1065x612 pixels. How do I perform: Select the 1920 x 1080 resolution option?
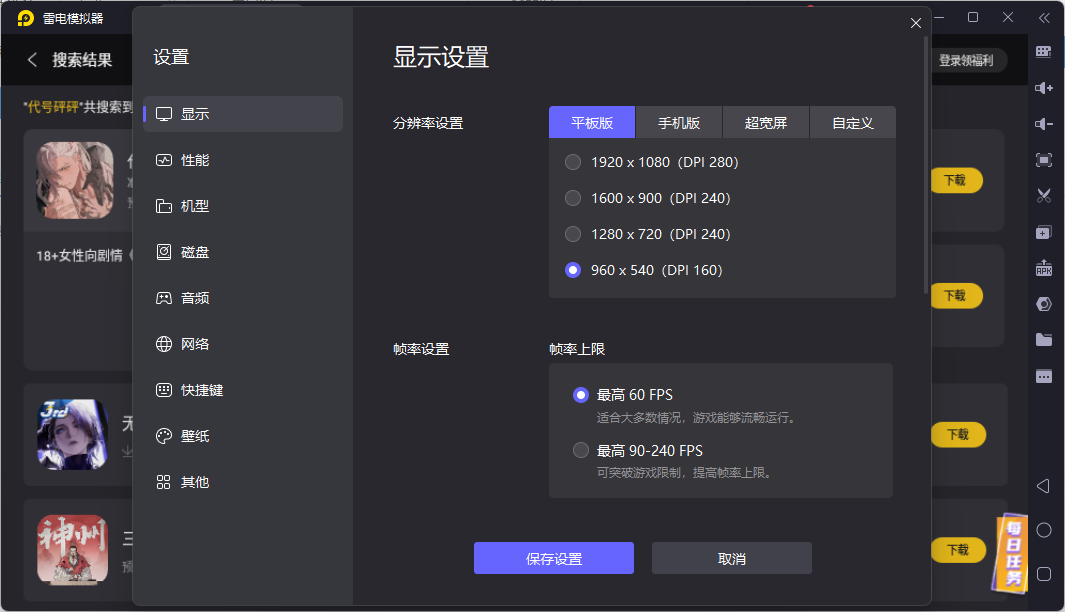coord(573,162)
